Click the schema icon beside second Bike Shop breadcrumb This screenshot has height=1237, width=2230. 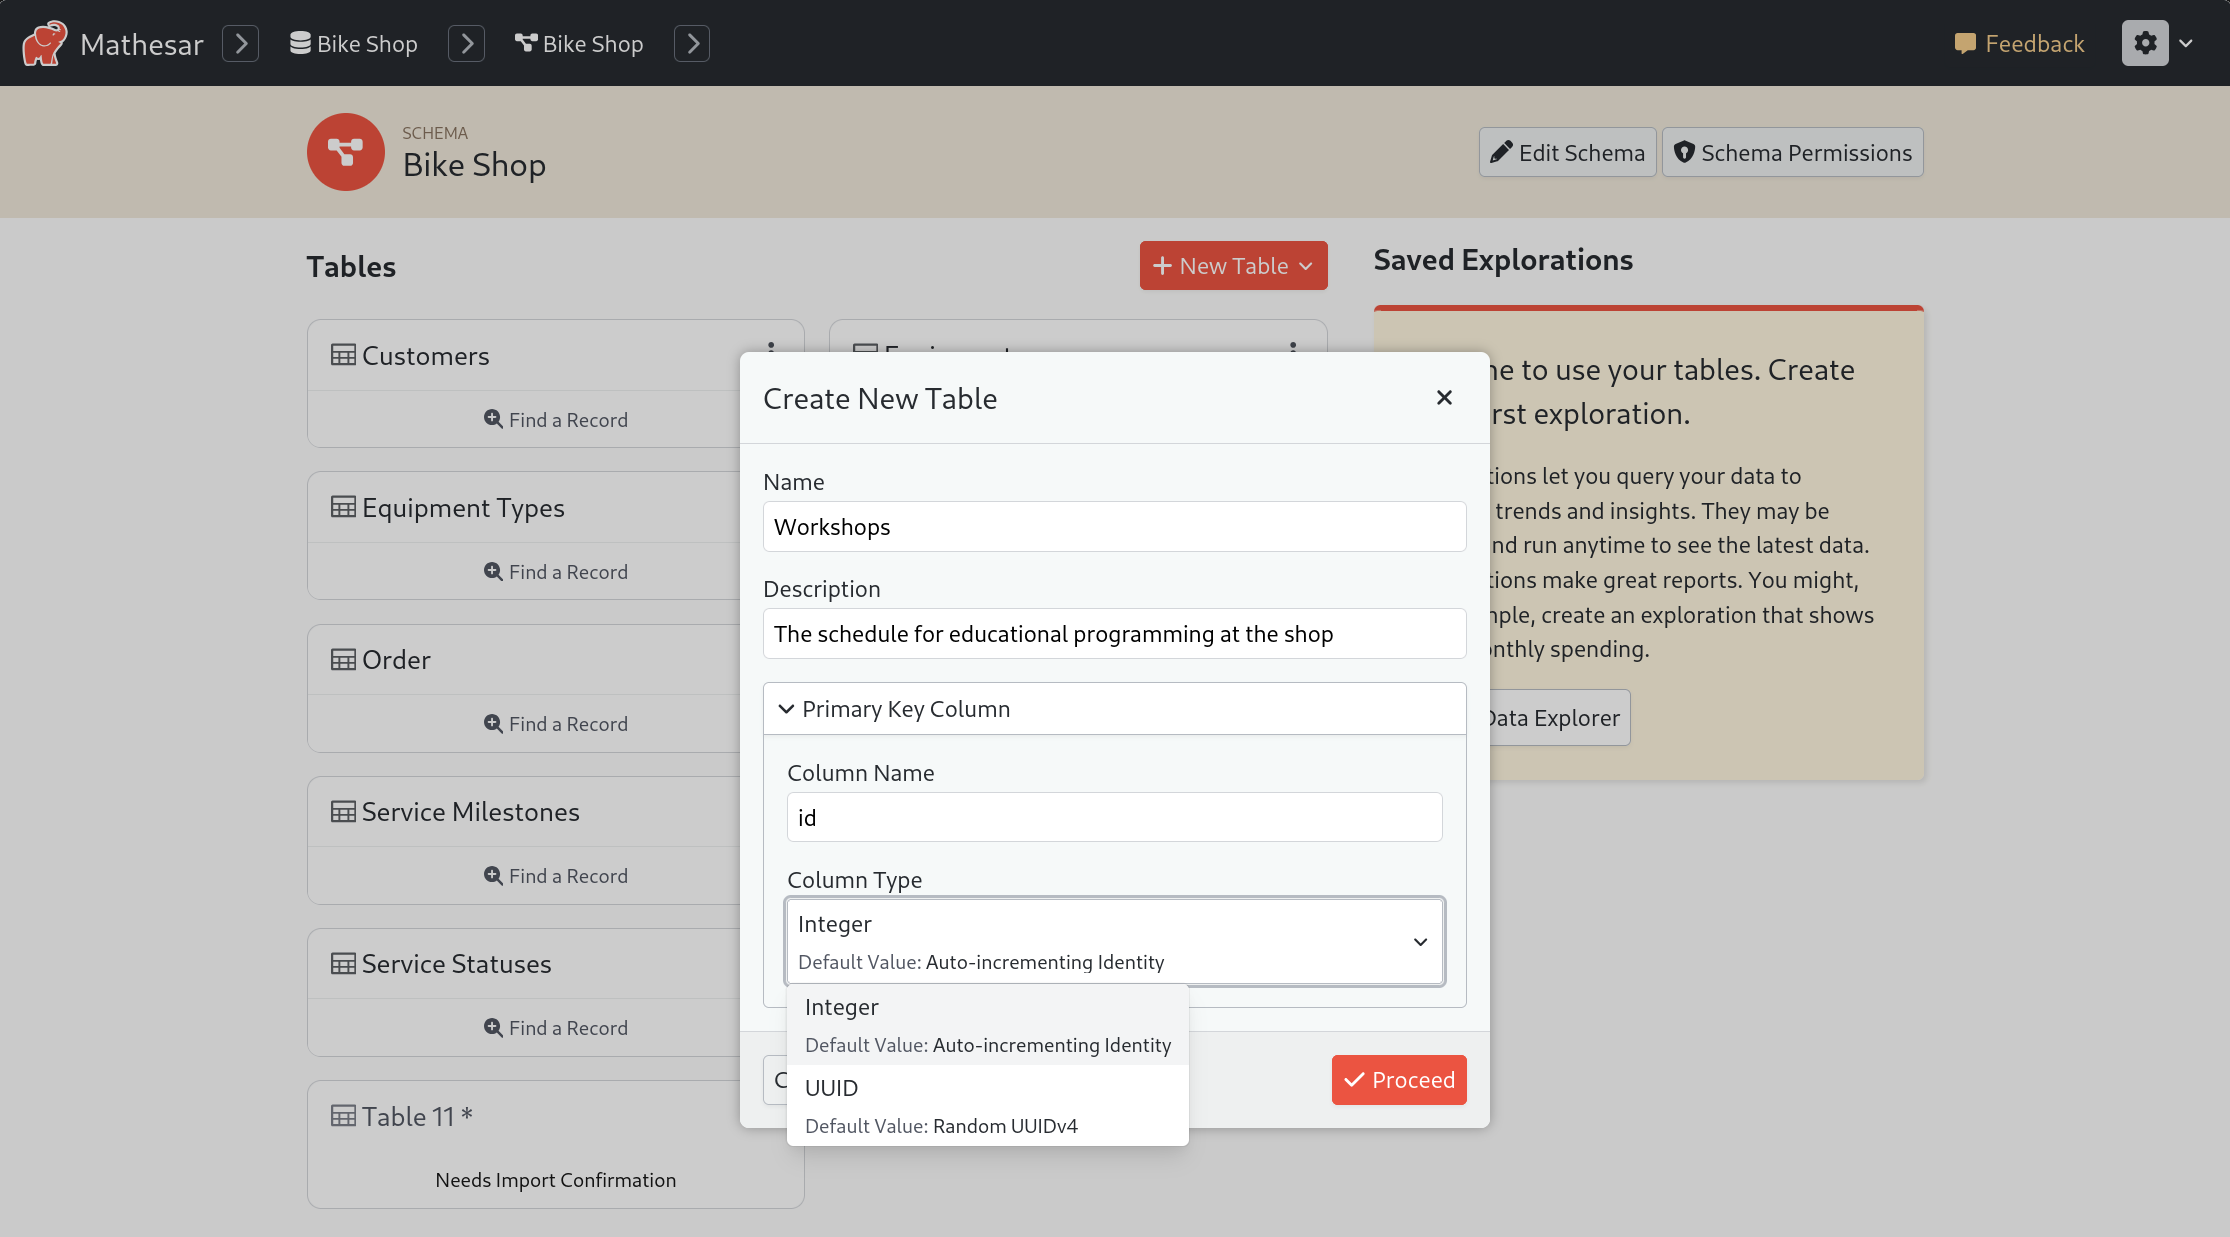click(525, 42)
